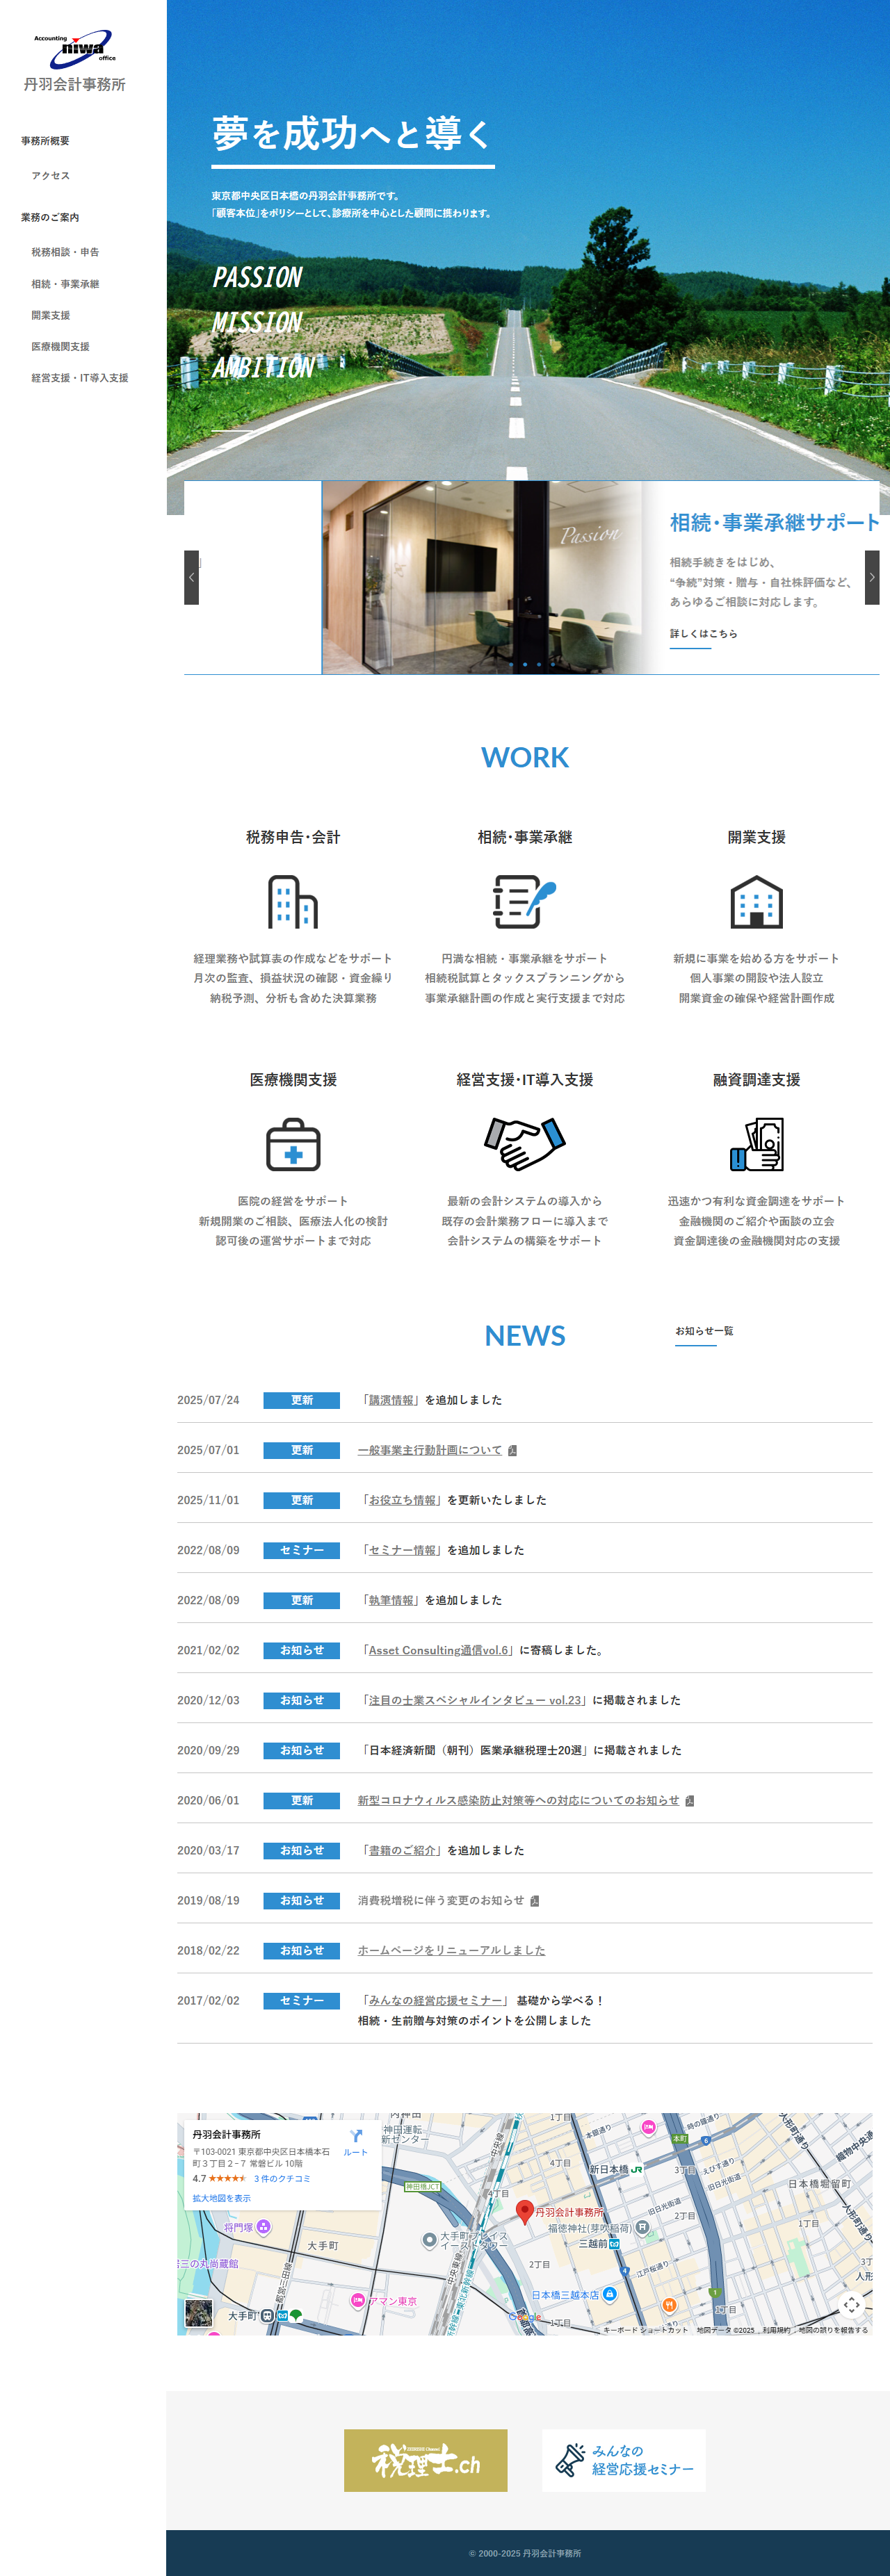
Task: Select 医療機関支援 in the sidebar
Action: tap(60, 347)
